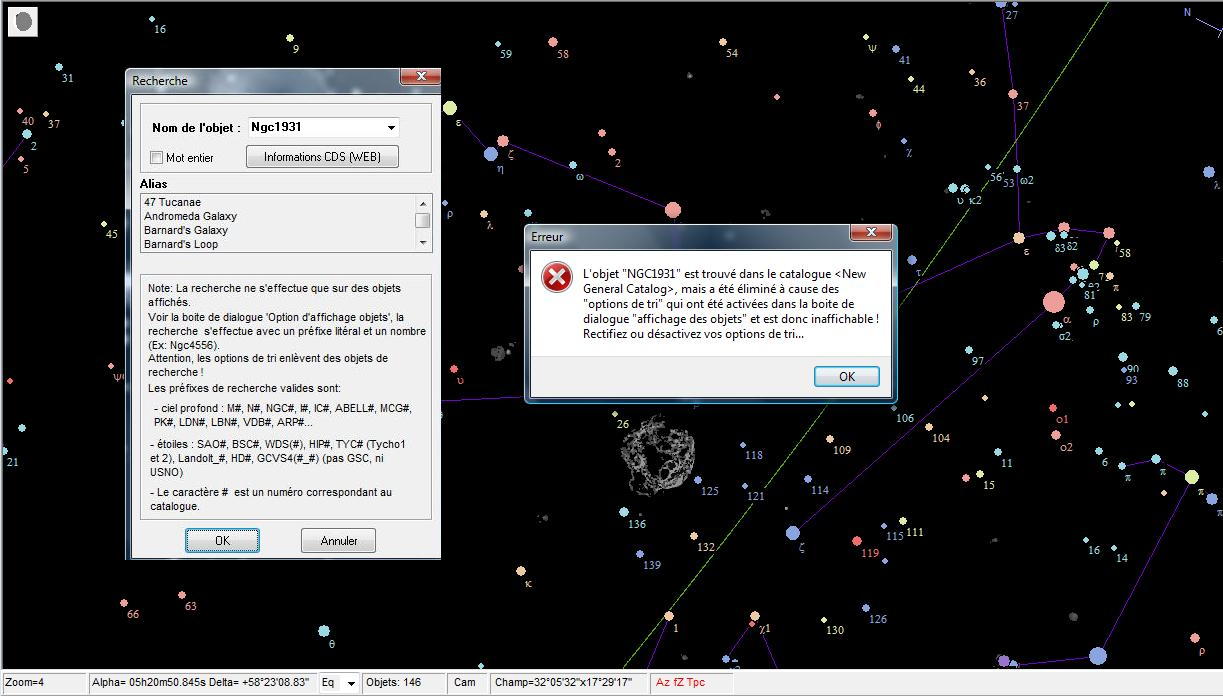This screenshot has width=1223, height=696.
Task: Click the red error icon in Erreur dialog
Action: pos(556,277)
